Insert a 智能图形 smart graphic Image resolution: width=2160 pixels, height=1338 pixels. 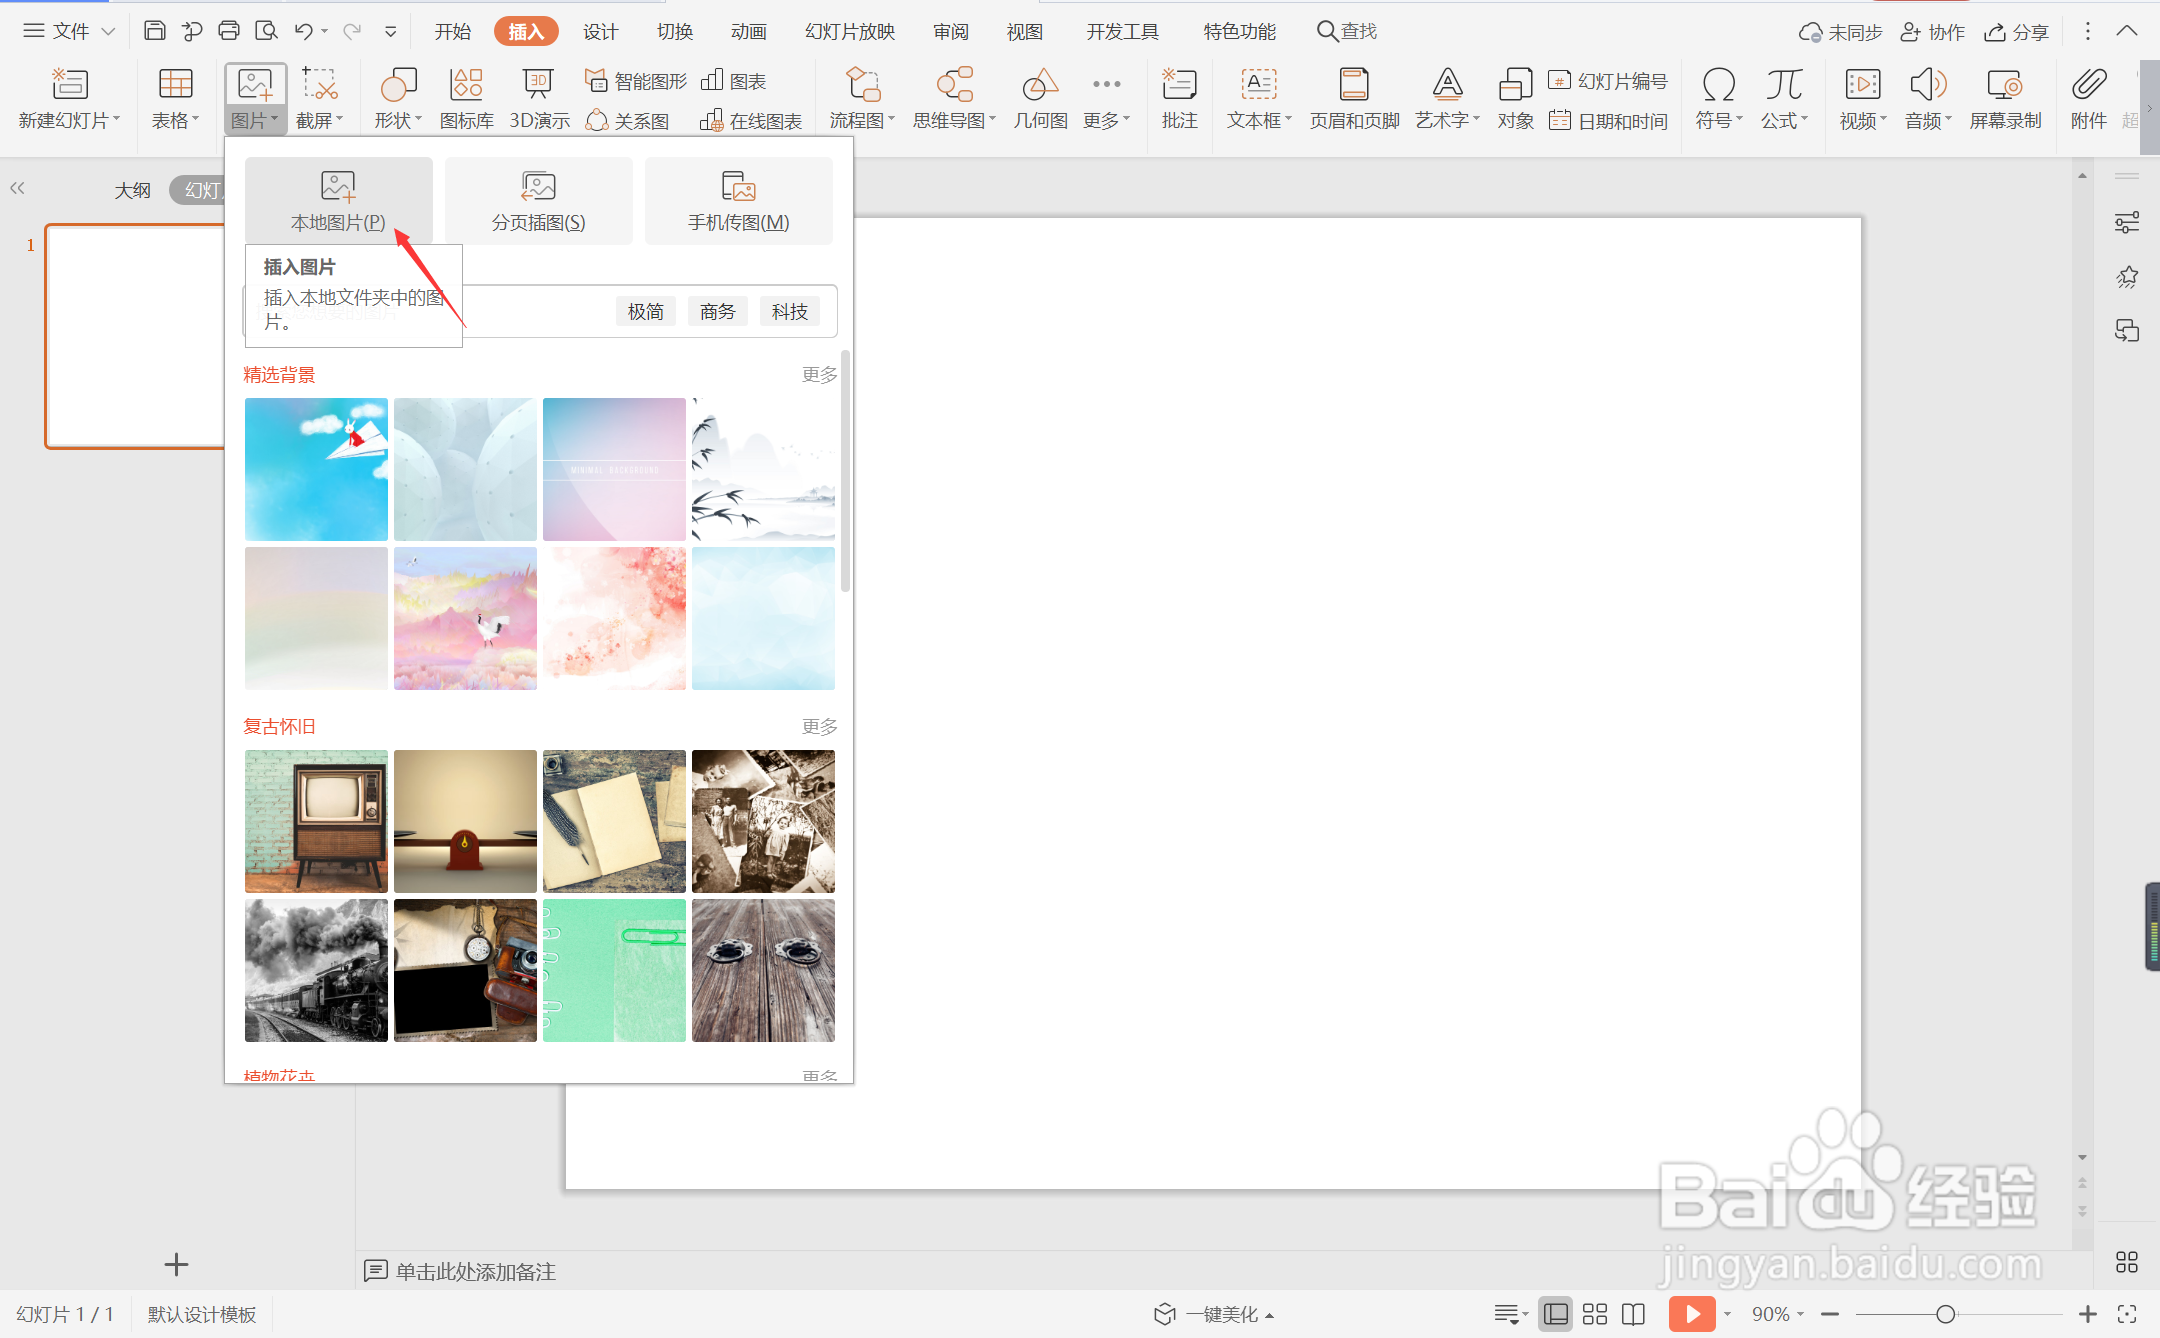pos(636,81)
